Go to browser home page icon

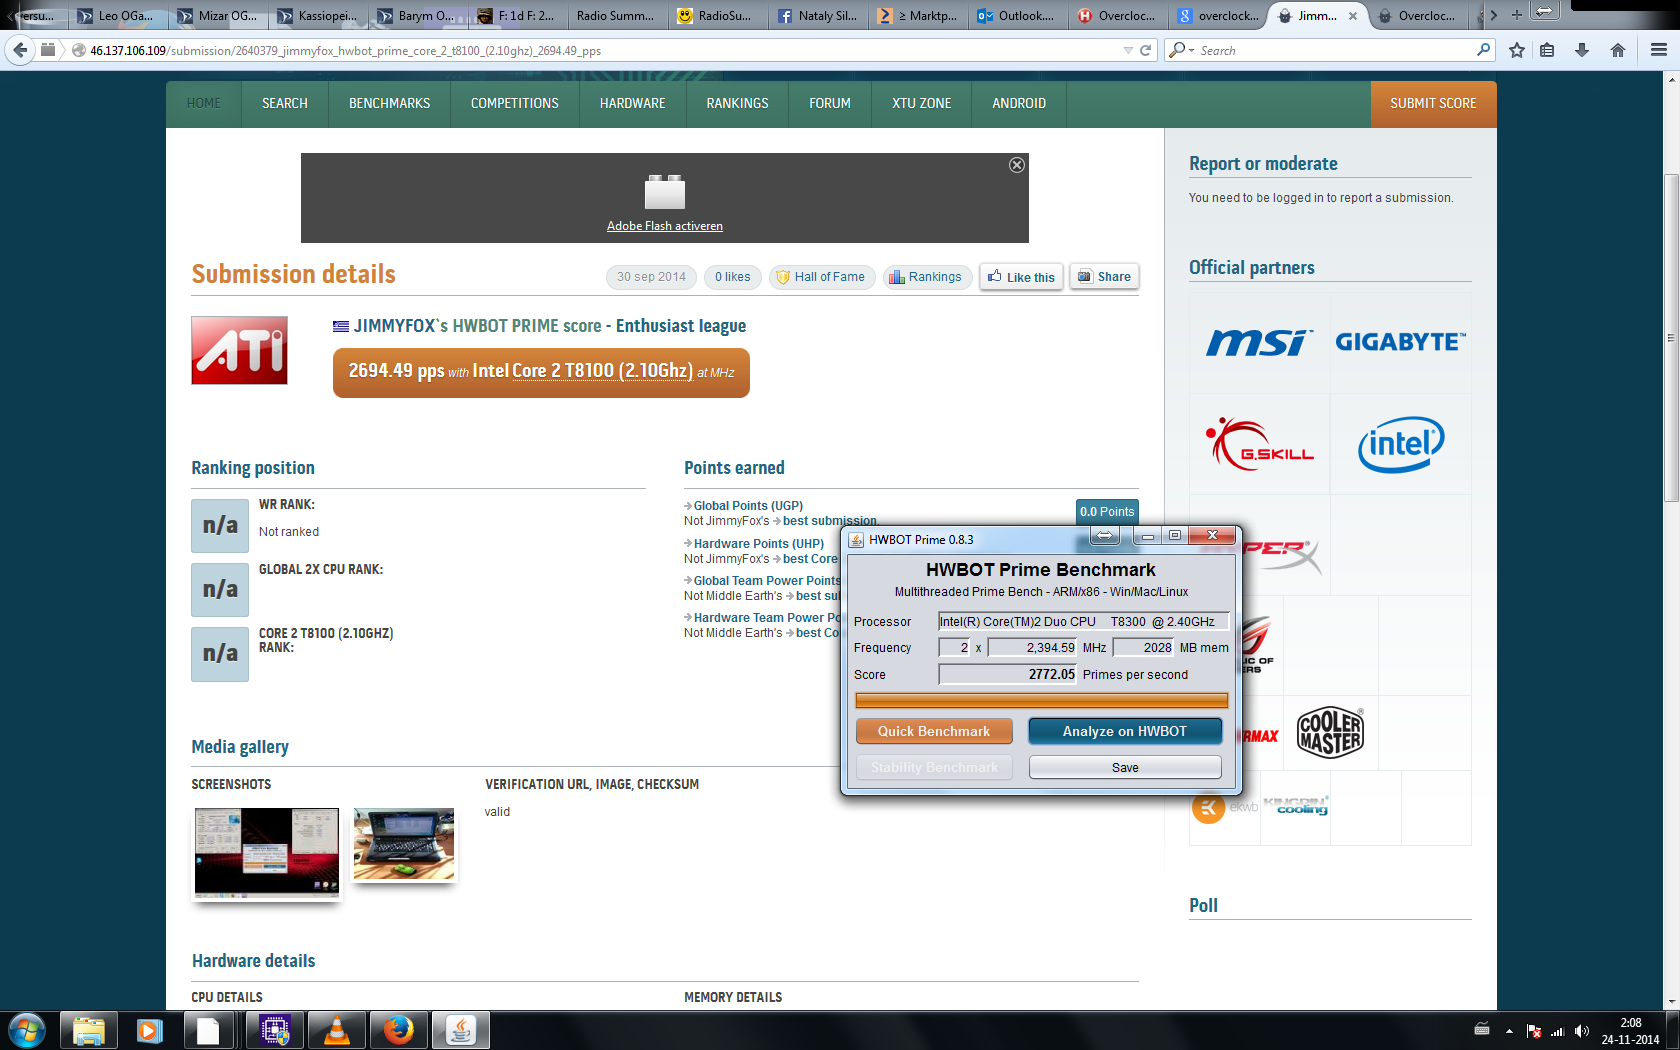1618,50
